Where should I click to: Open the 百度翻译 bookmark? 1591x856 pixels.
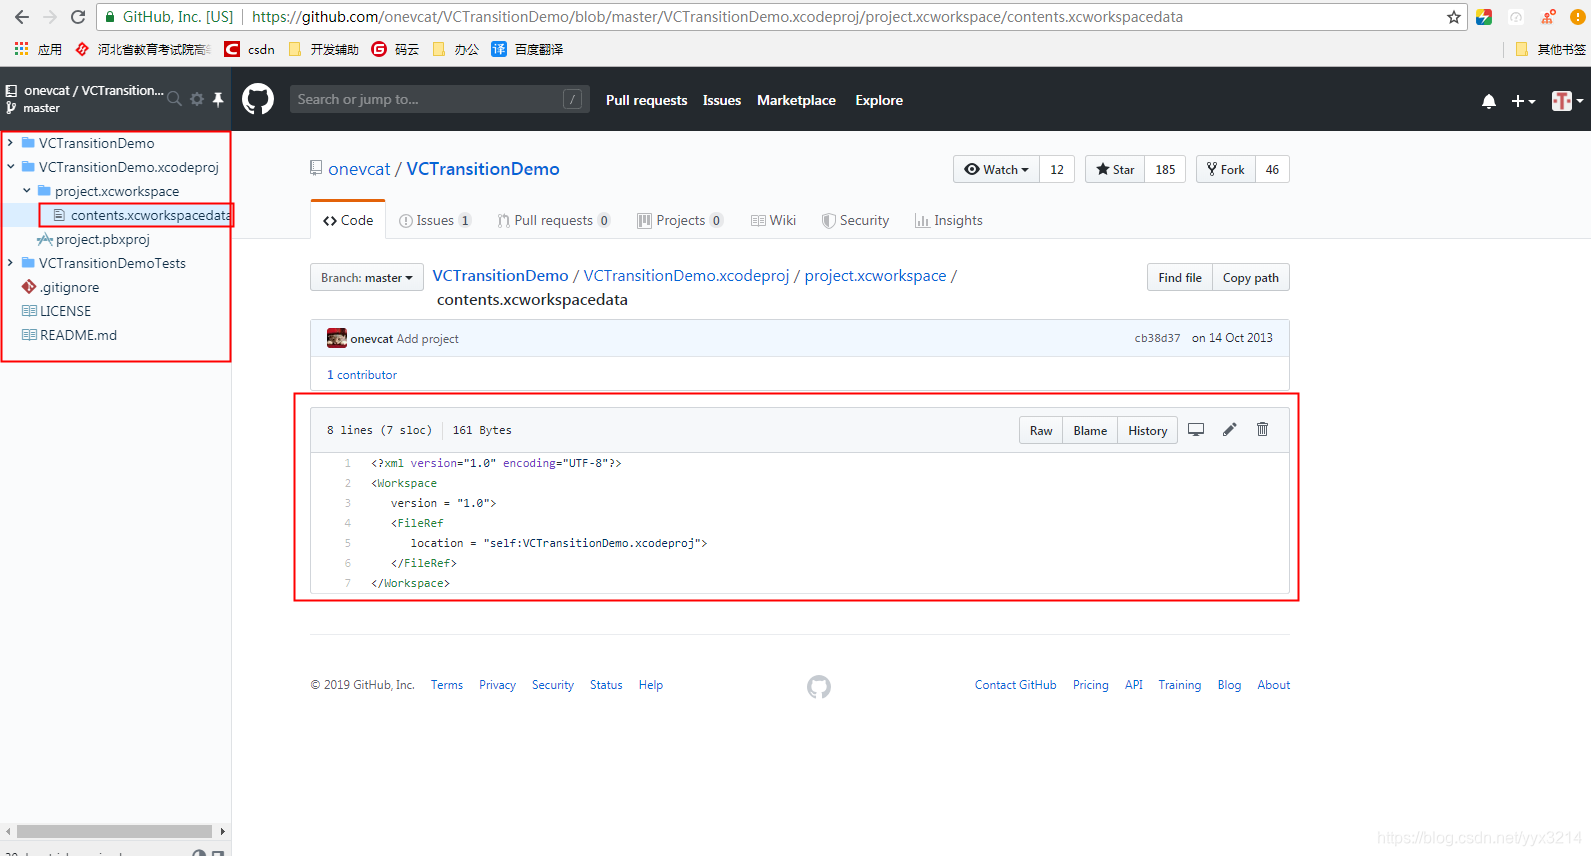point(527,49)
